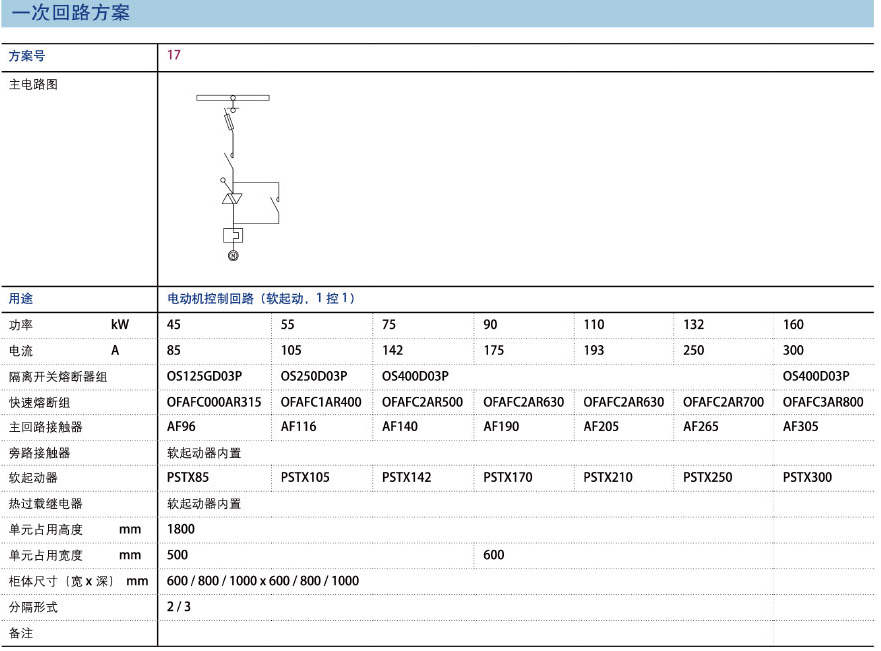
Task: Select the contactor AF96
Action: 181,427
